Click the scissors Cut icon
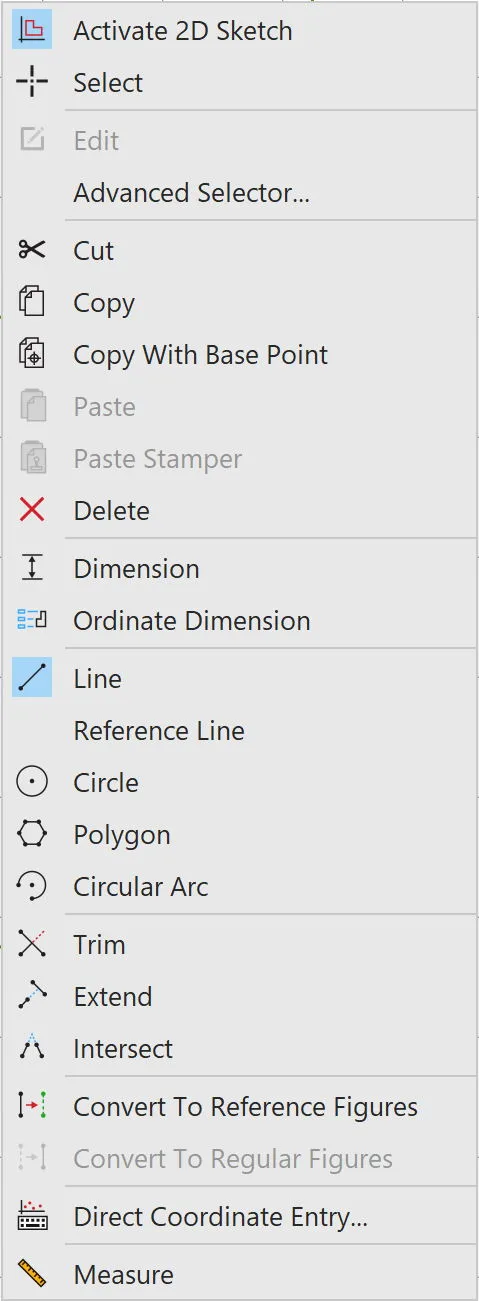 point(32,250)
